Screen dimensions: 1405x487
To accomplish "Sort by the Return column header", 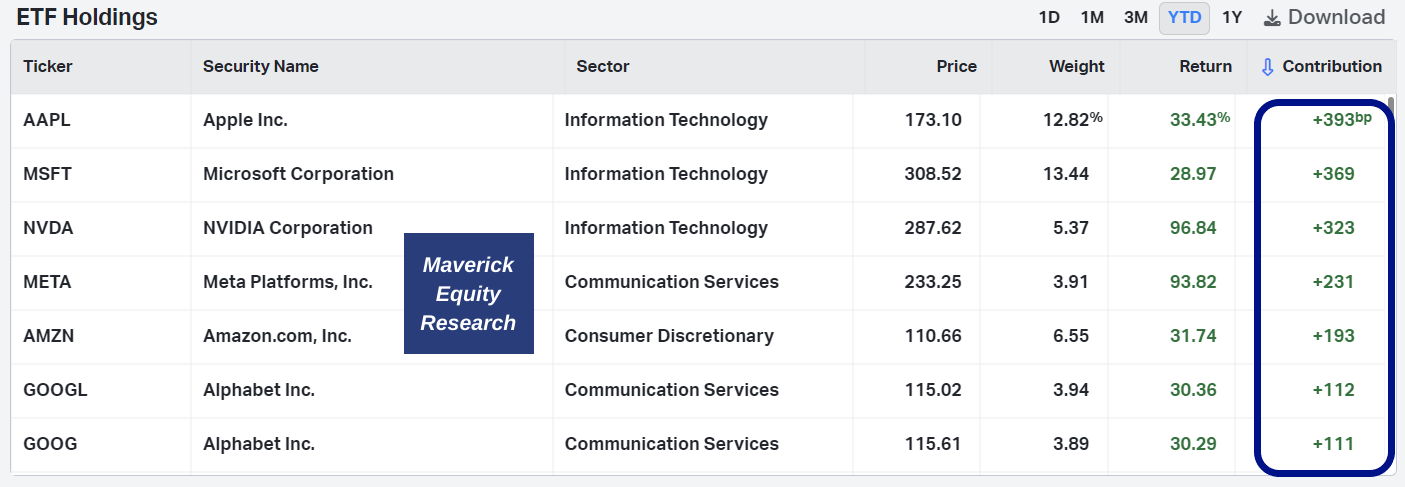I will pos(1205,67).
